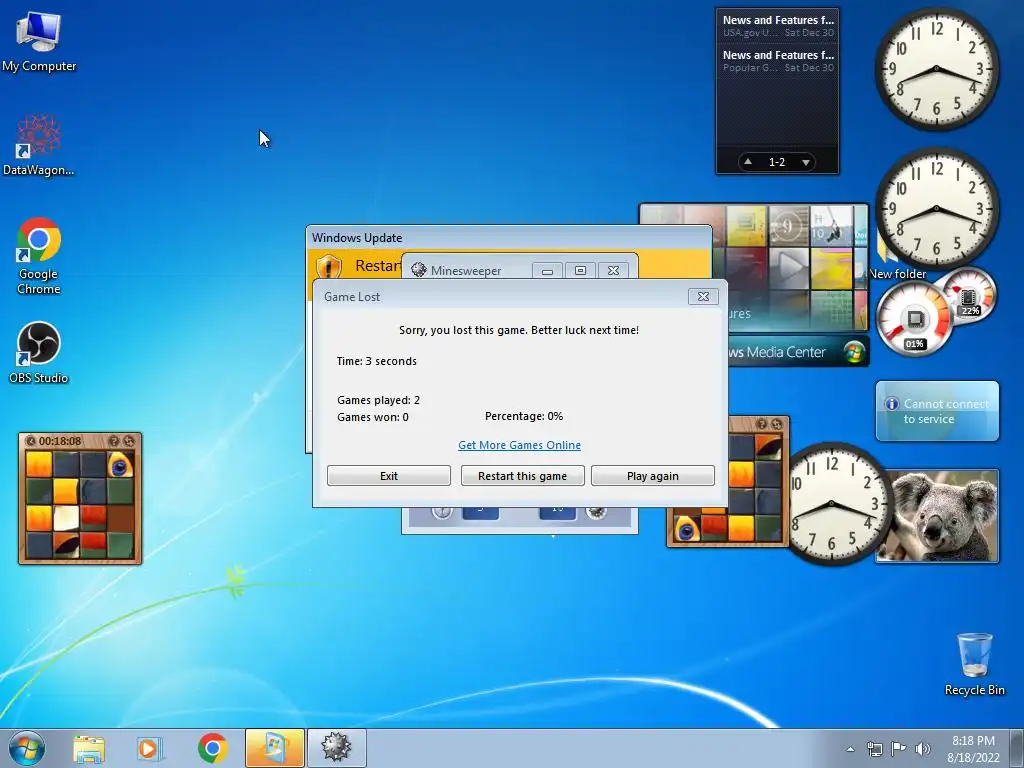Click the Windows Update shield icon

328,266
